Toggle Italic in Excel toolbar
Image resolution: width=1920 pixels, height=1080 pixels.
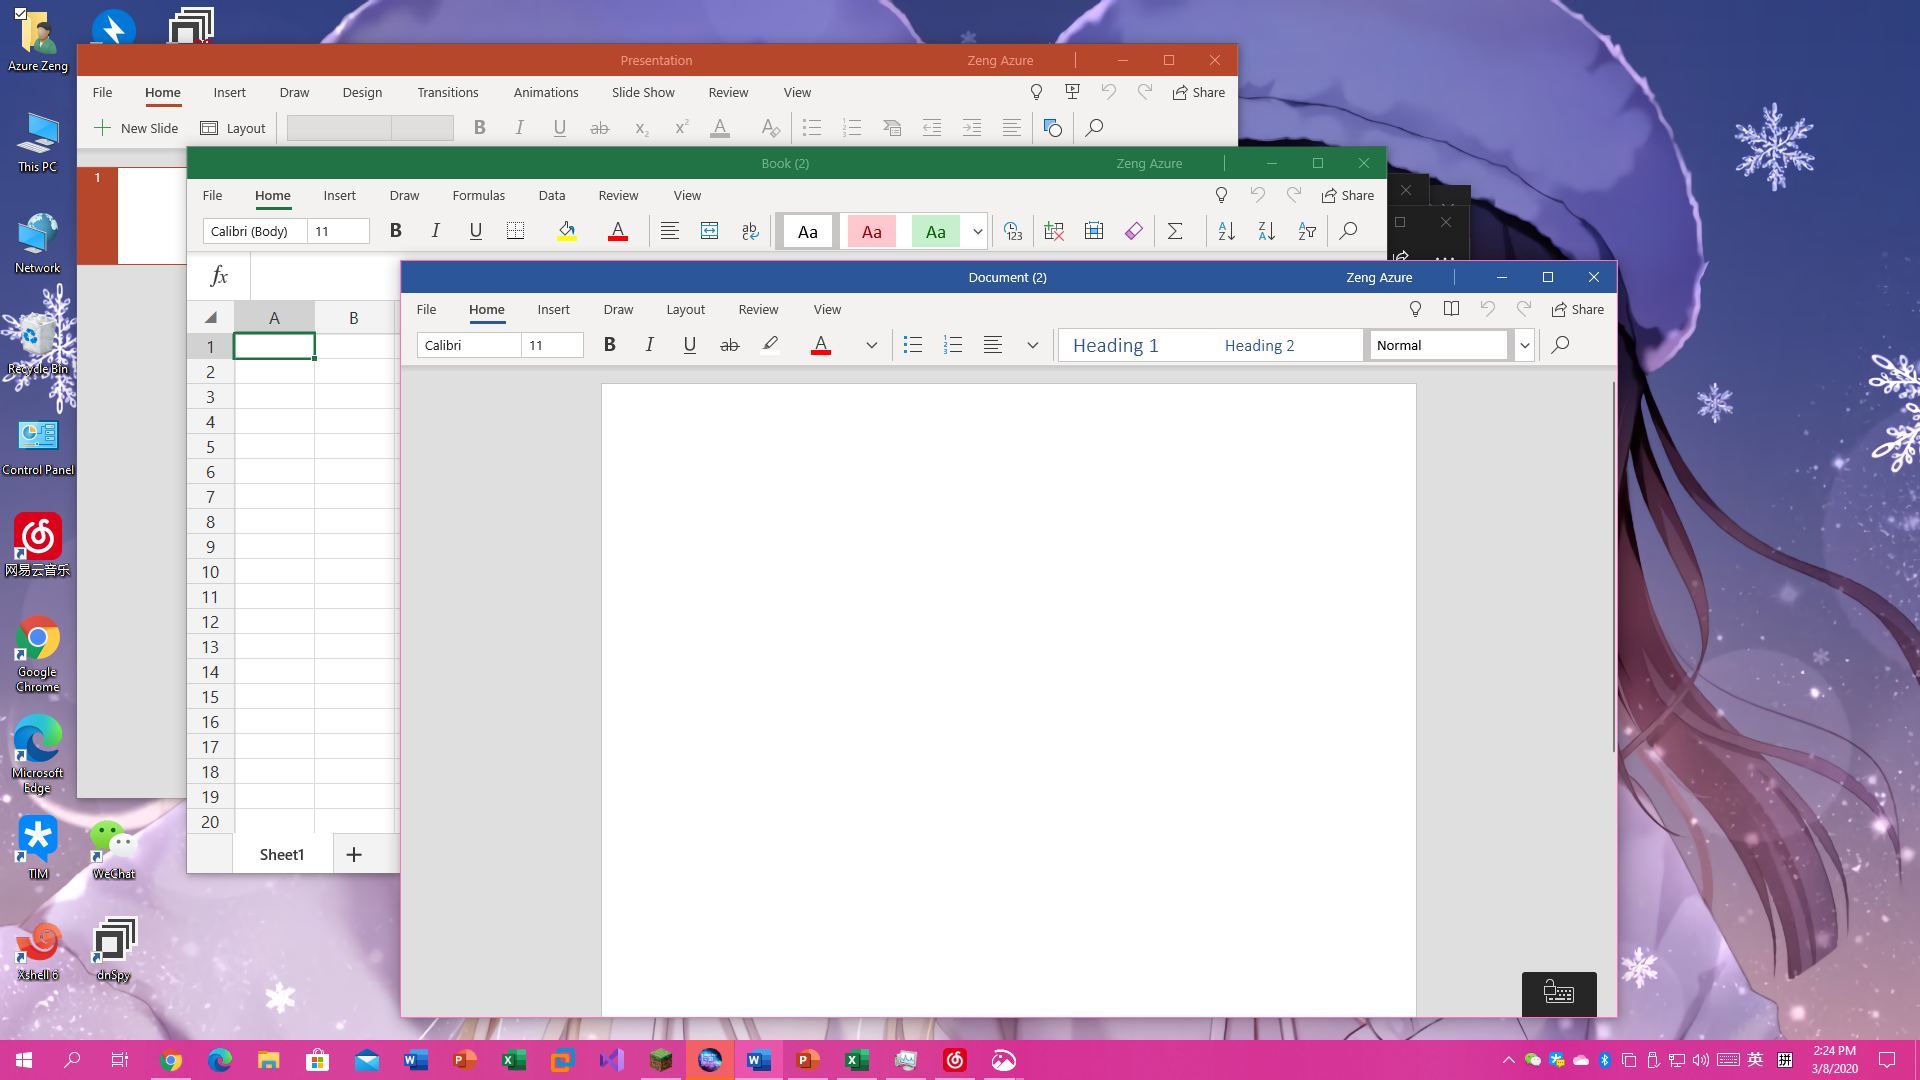tap(436, 231)
